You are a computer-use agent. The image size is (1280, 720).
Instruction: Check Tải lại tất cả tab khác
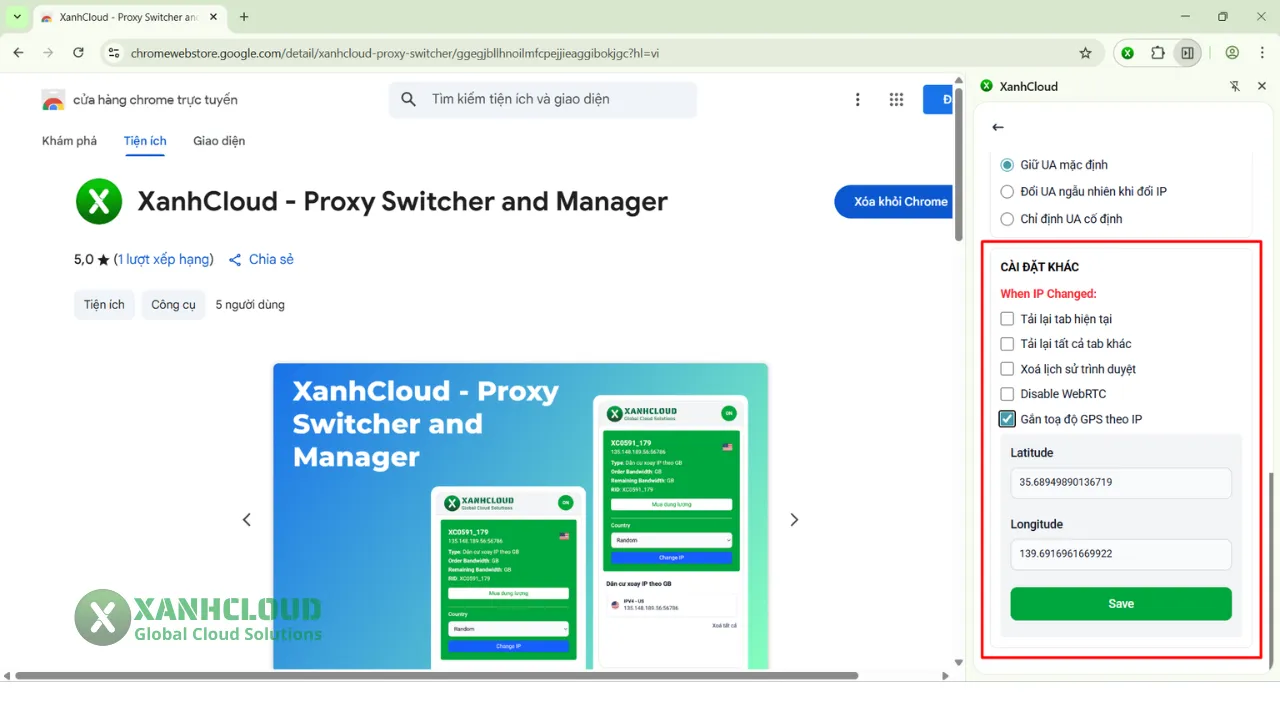click(1007, 344)
